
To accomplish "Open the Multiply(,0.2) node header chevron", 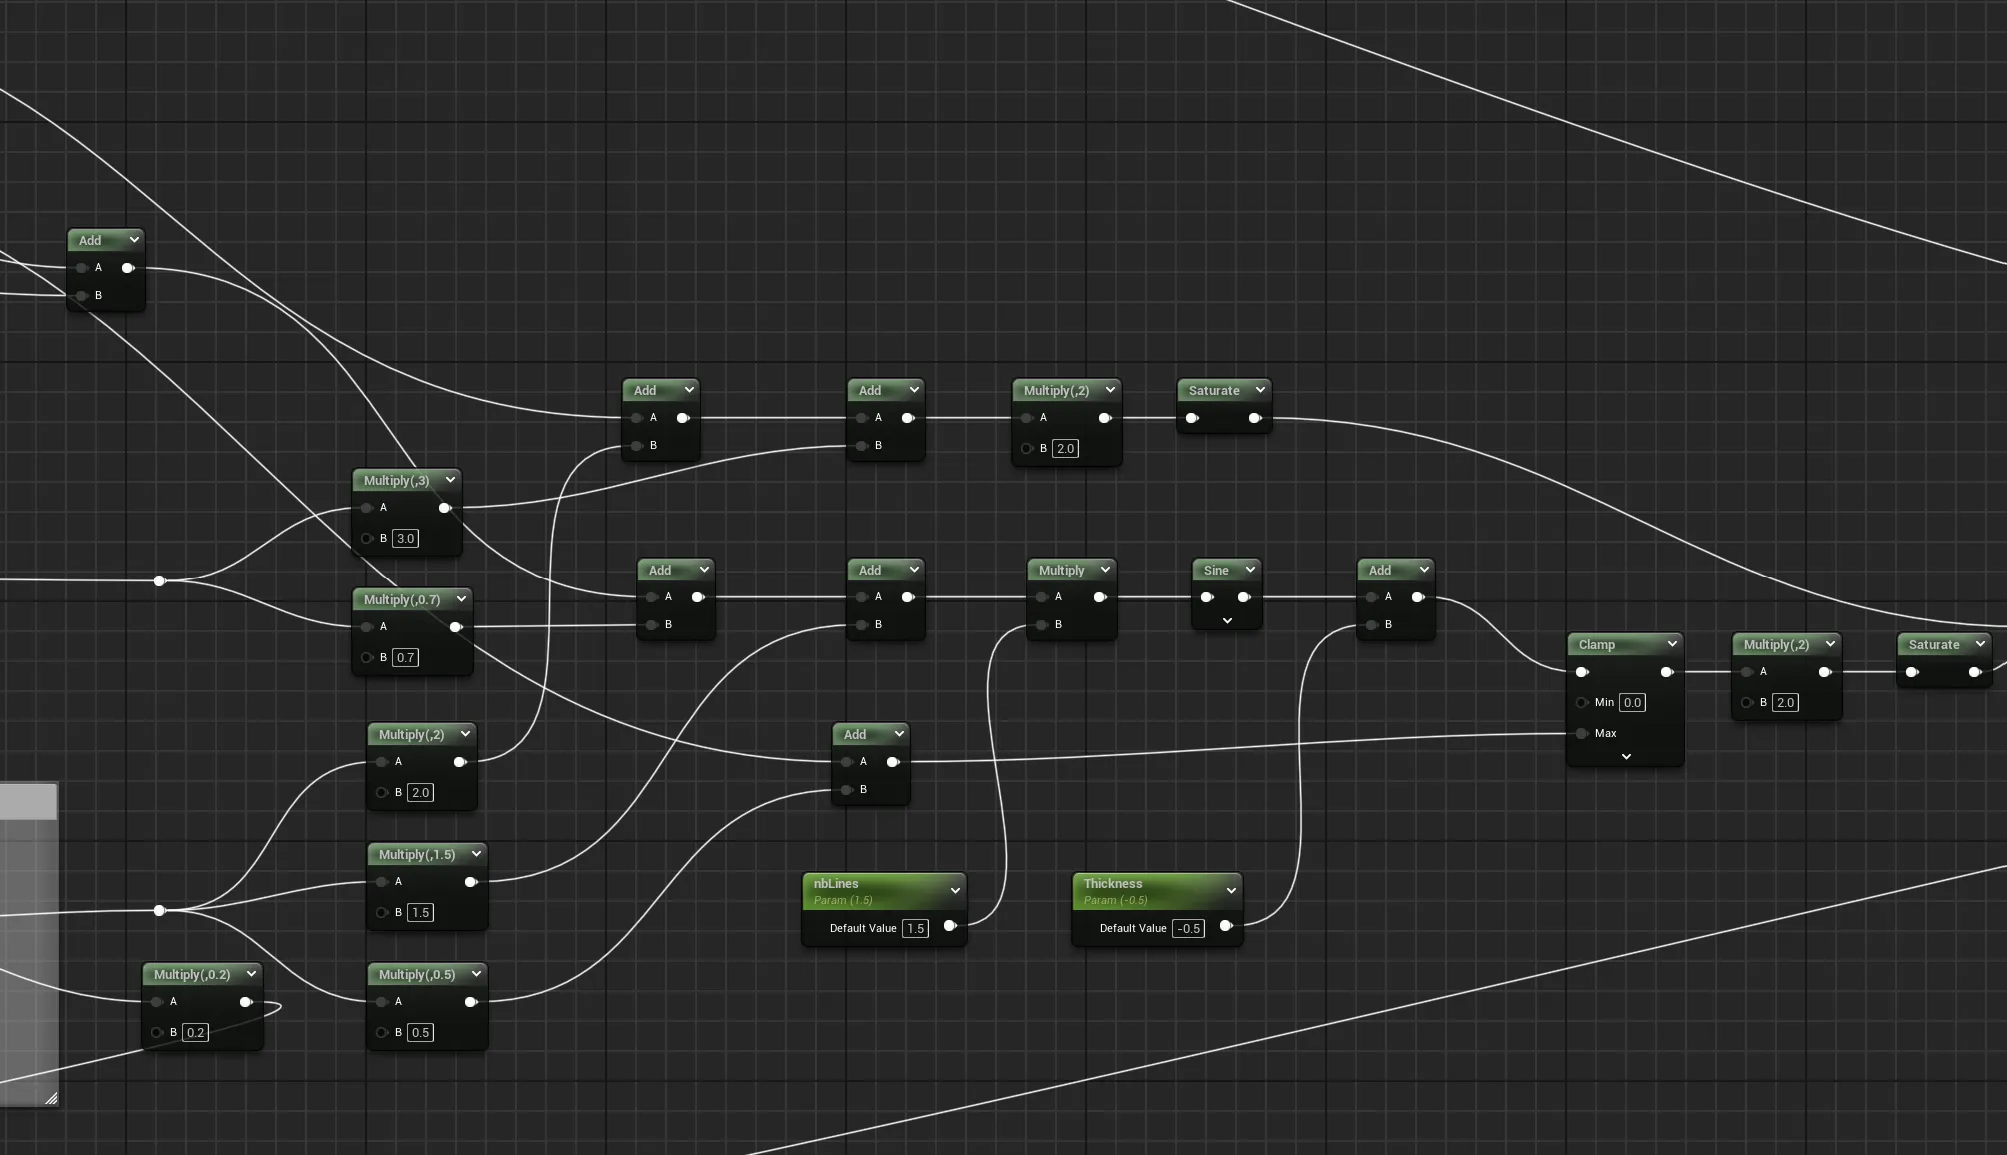I will 251,974.
